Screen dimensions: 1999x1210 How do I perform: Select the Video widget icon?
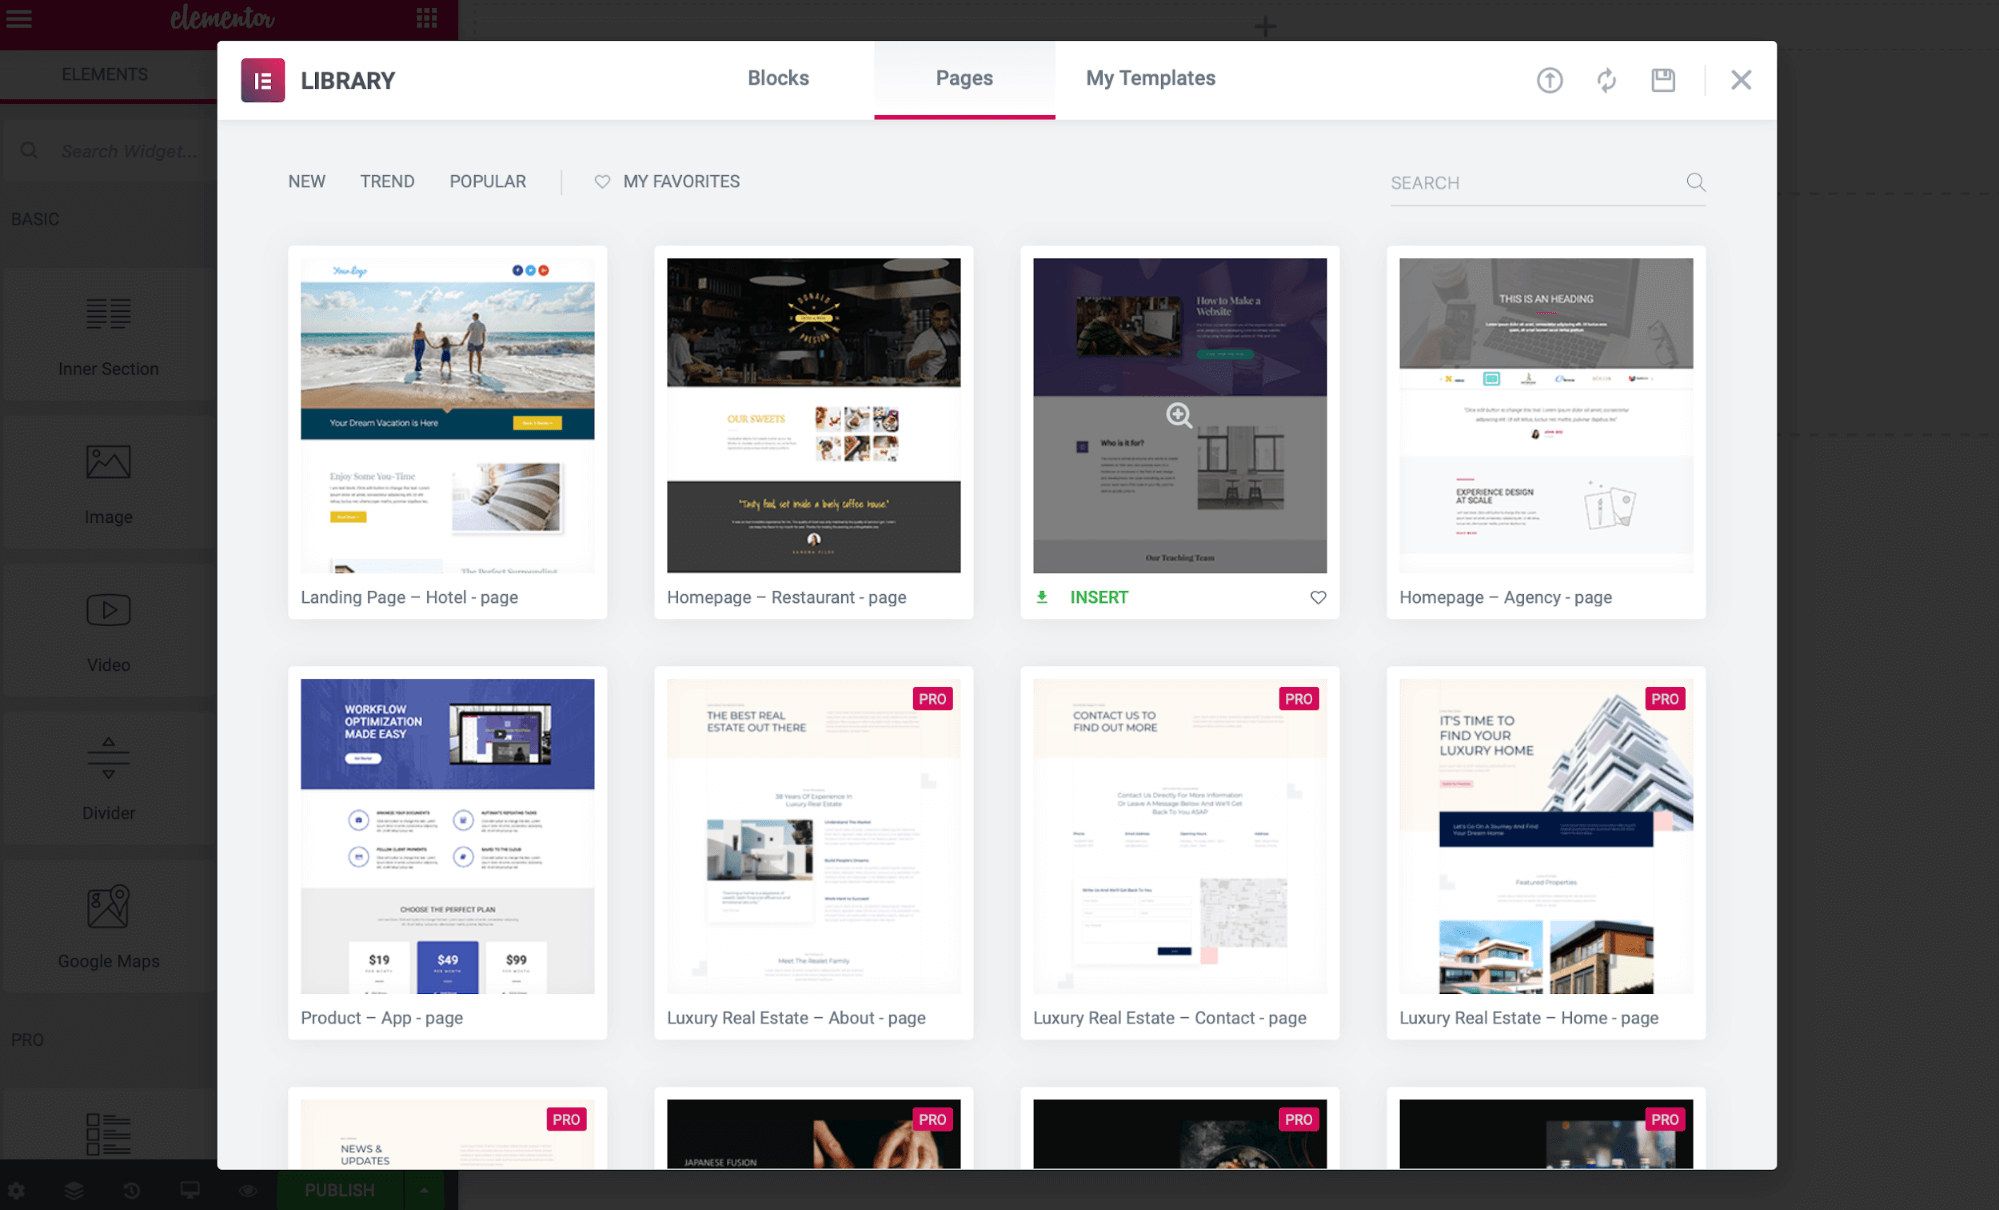click(x=108, y=610)
